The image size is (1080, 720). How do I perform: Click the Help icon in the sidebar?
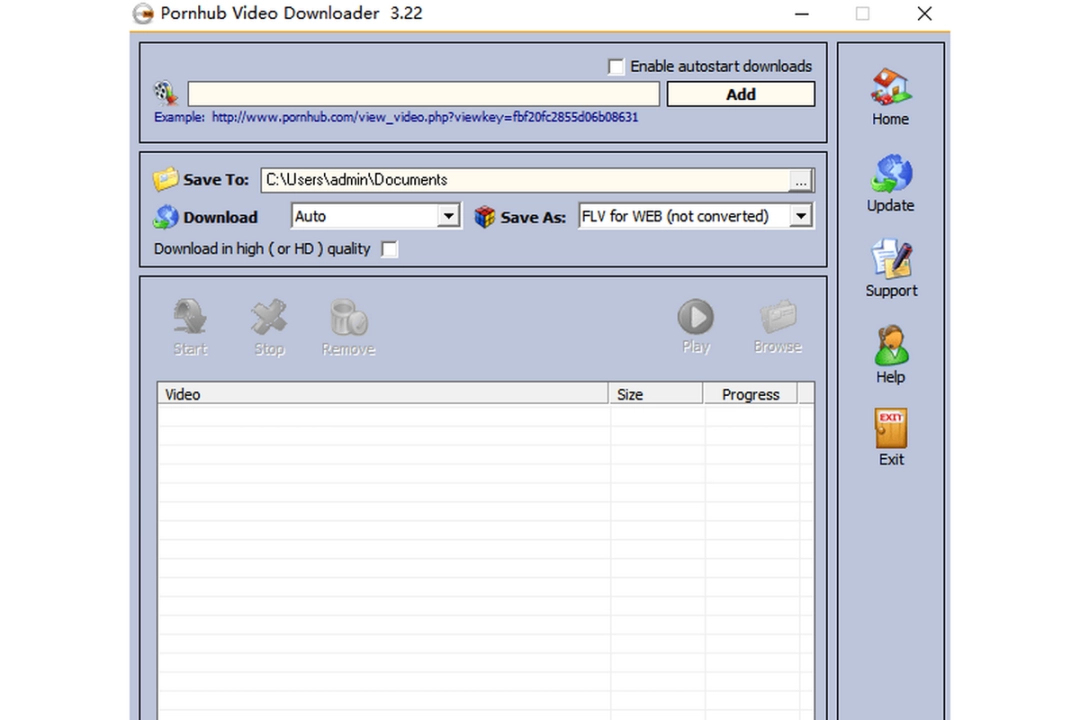[890, 352]
